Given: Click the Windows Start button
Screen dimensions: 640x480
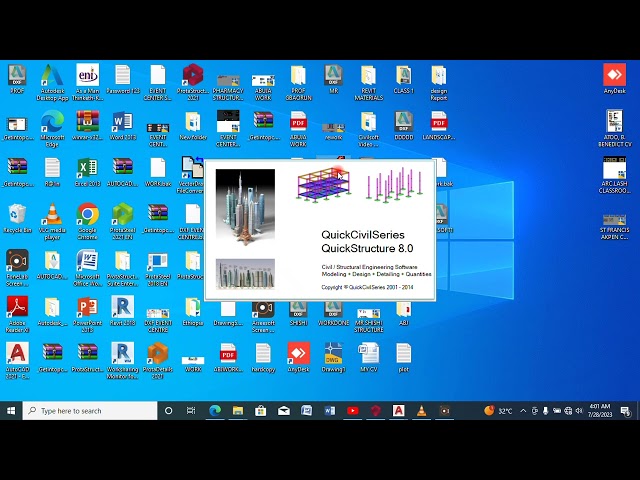Looking at the screenshot, I should [11, 411].
